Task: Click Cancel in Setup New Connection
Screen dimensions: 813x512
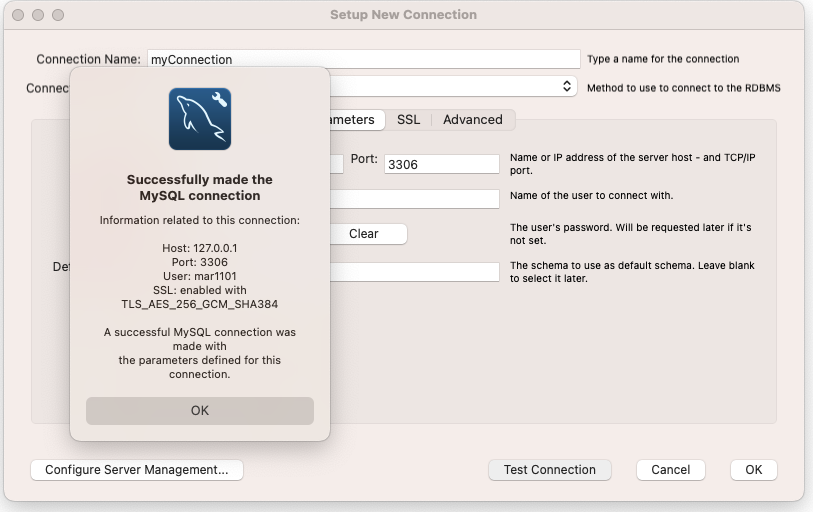Action: point(670,469)
